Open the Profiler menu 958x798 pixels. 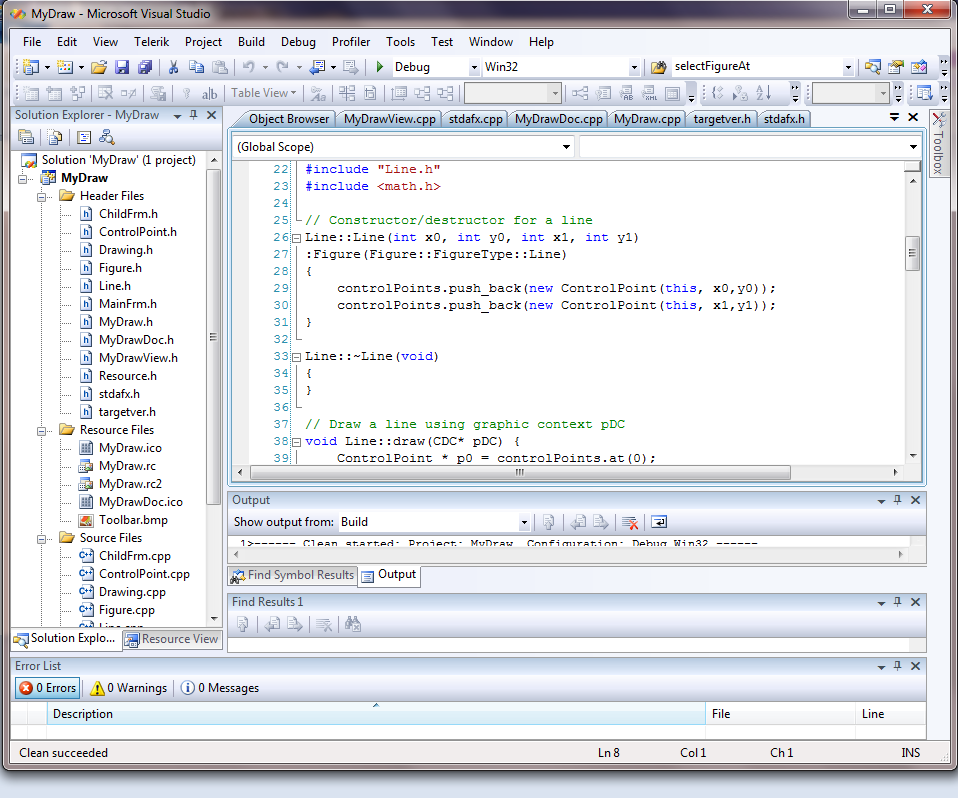(351, 42)
